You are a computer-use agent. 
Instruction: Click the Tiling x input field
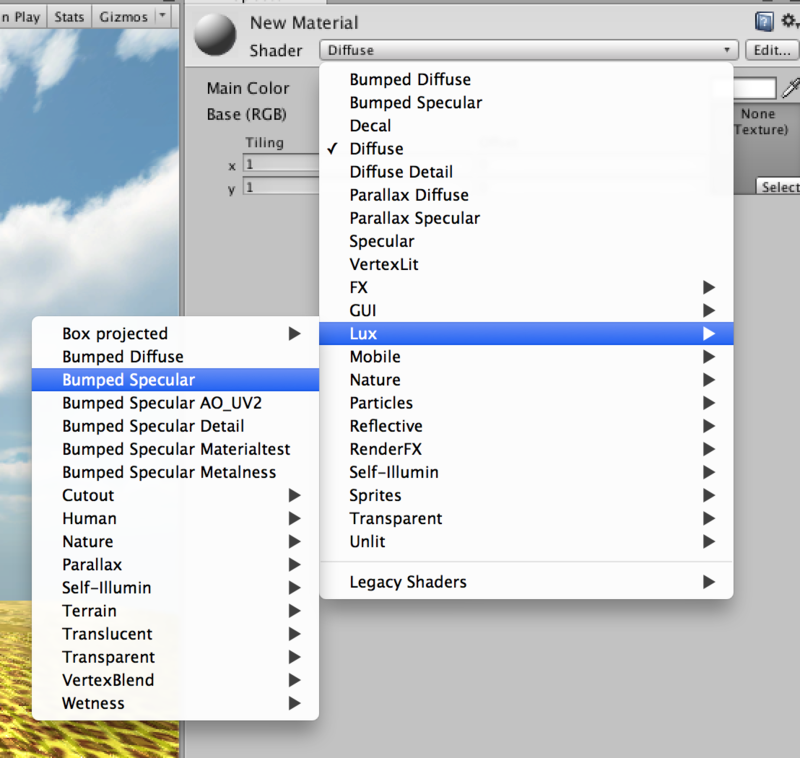click(281, 164)
